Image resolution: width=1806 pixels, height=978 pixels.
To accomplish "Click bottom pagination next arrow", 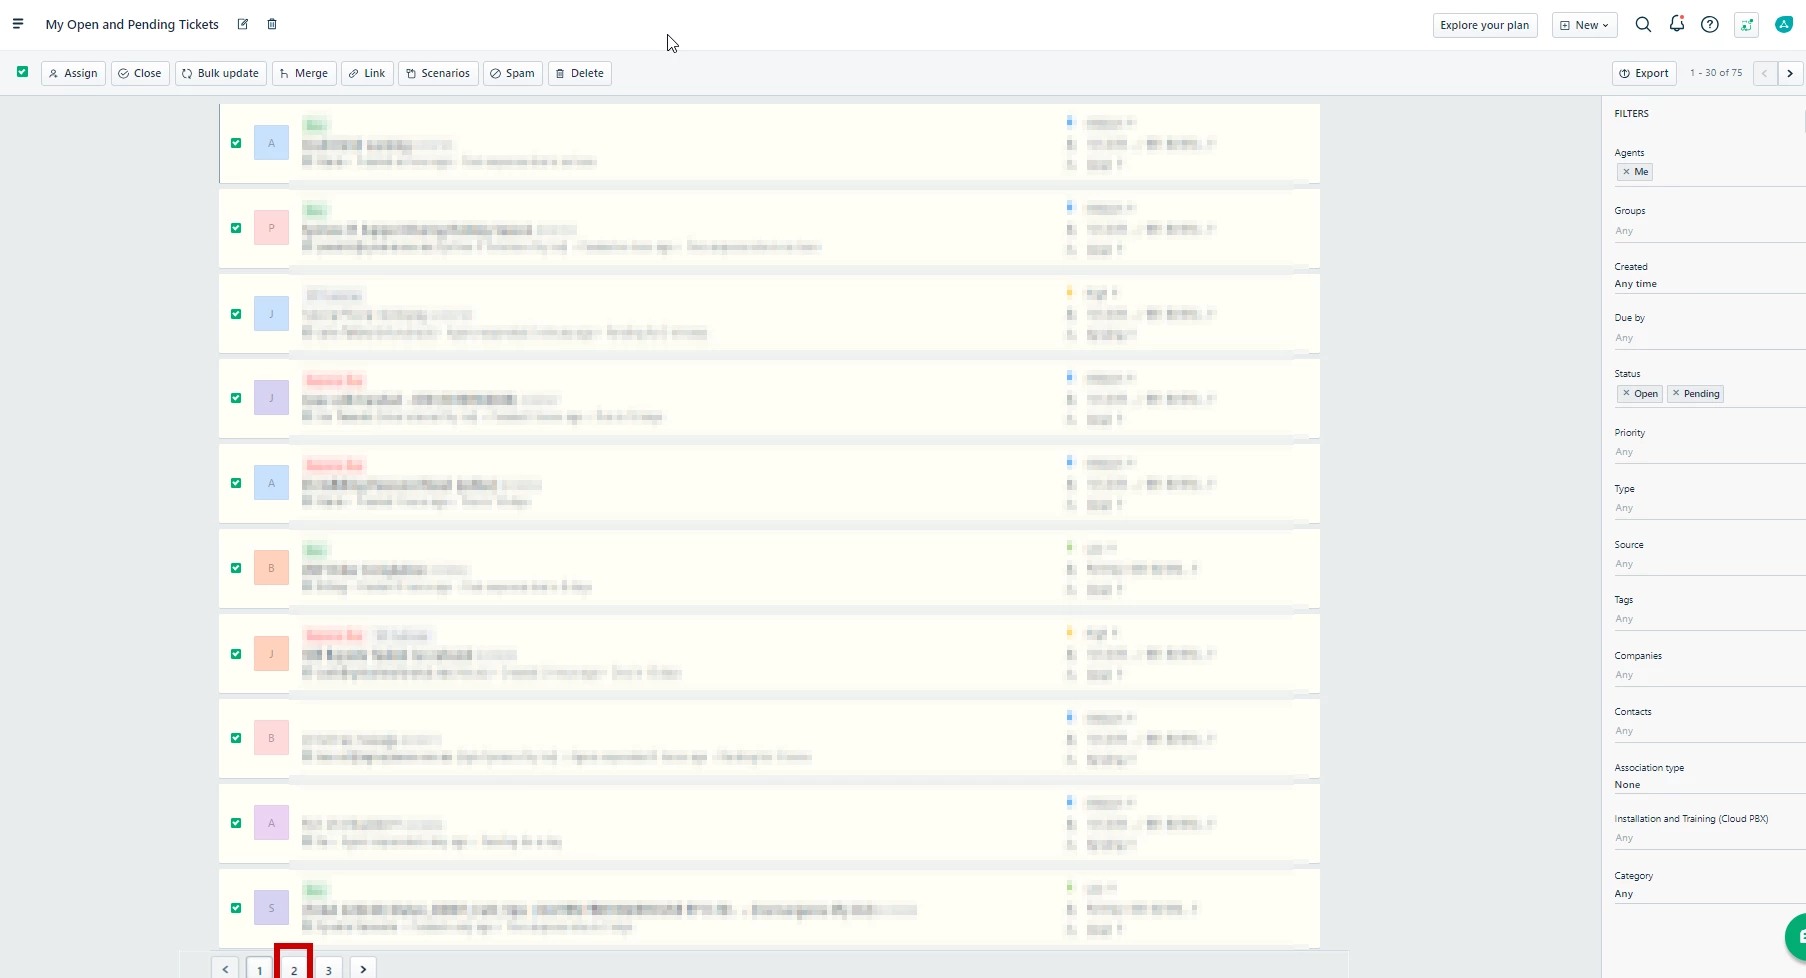I will [x=363, y=969].
